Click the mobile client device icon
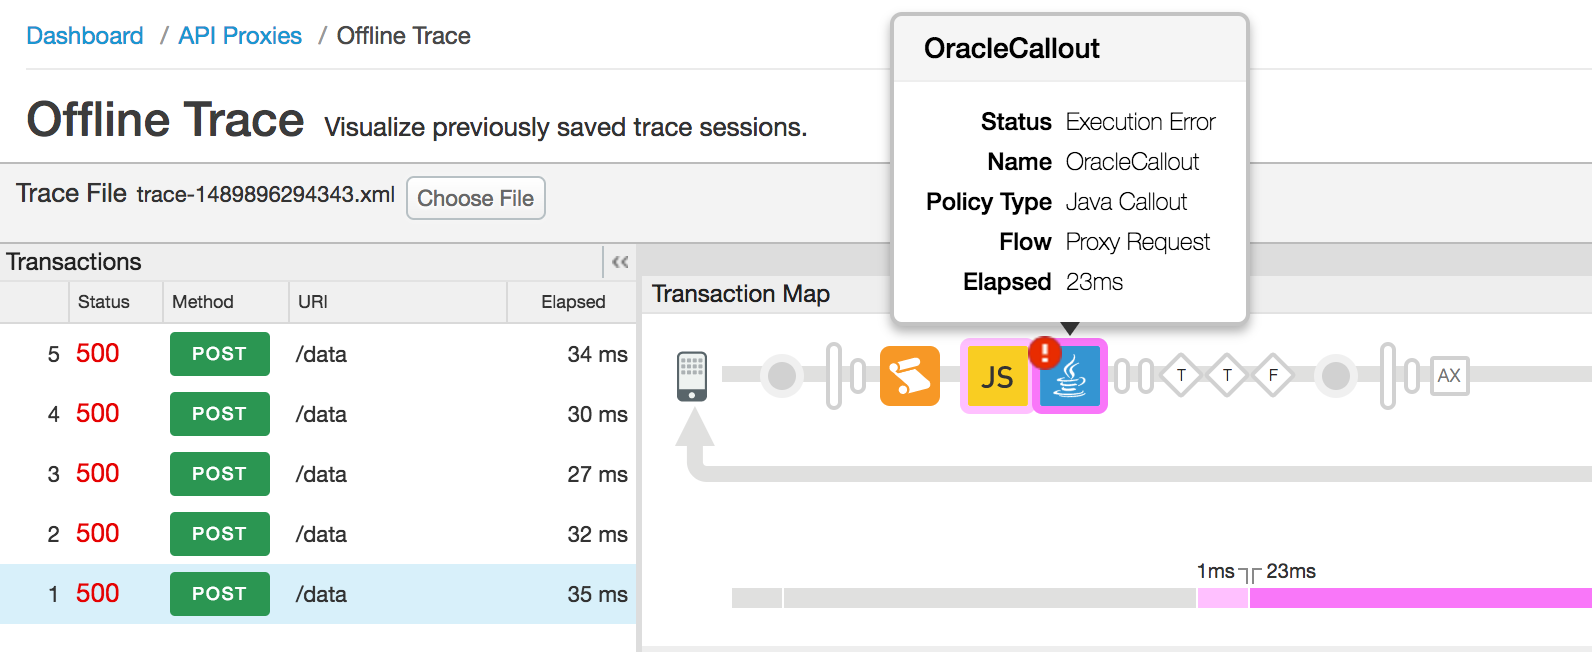The image size is (1592, 652). (x=692, y=376)
